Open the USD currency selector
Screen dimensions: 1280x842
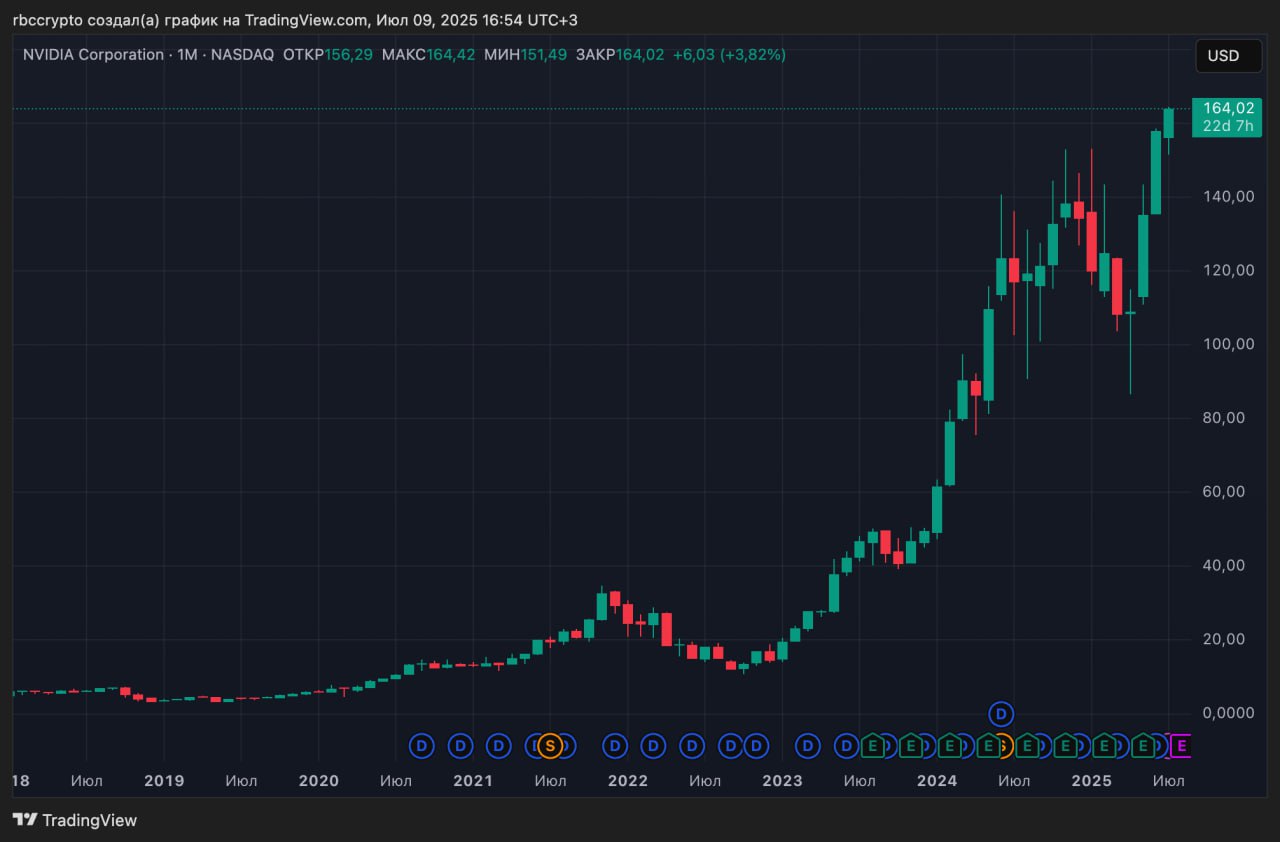(x=1228, y=56)
